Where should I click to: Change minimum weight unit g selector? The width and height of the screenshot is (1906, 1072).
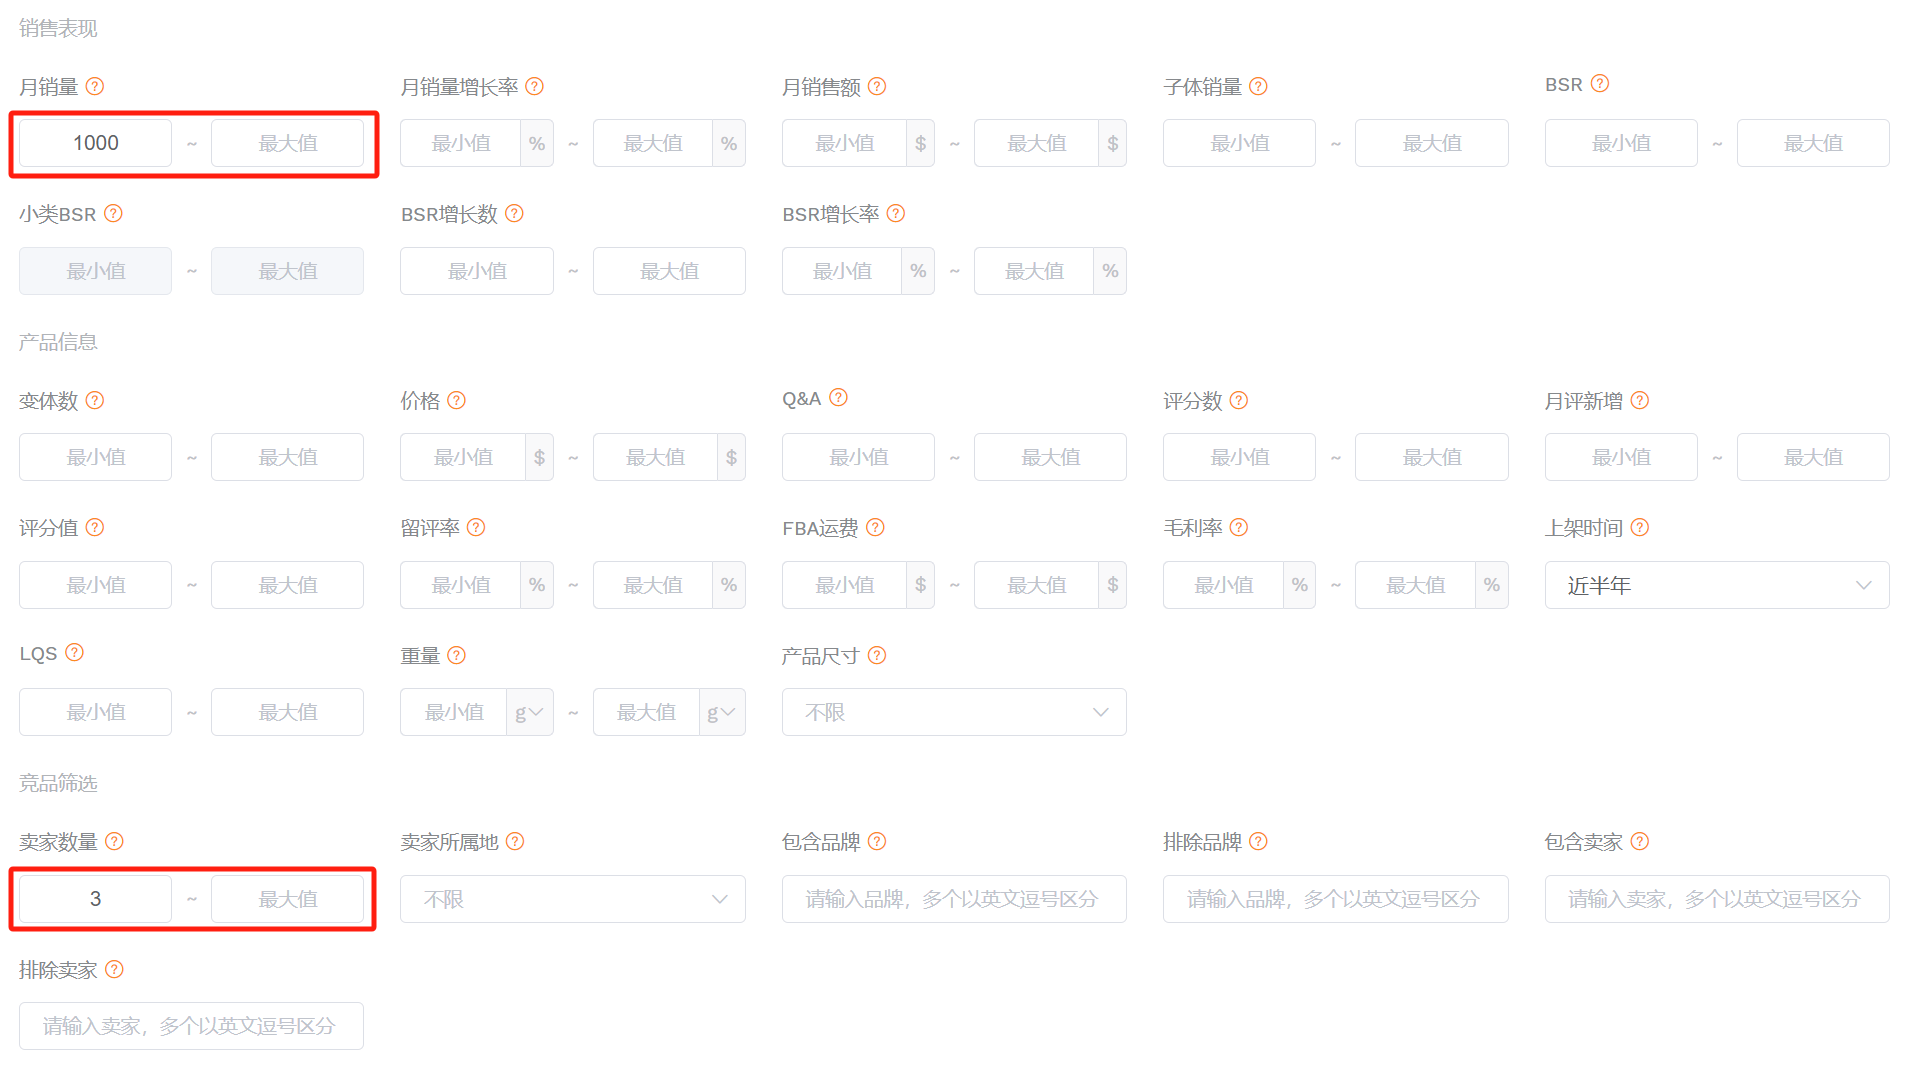tap(529, 712)
